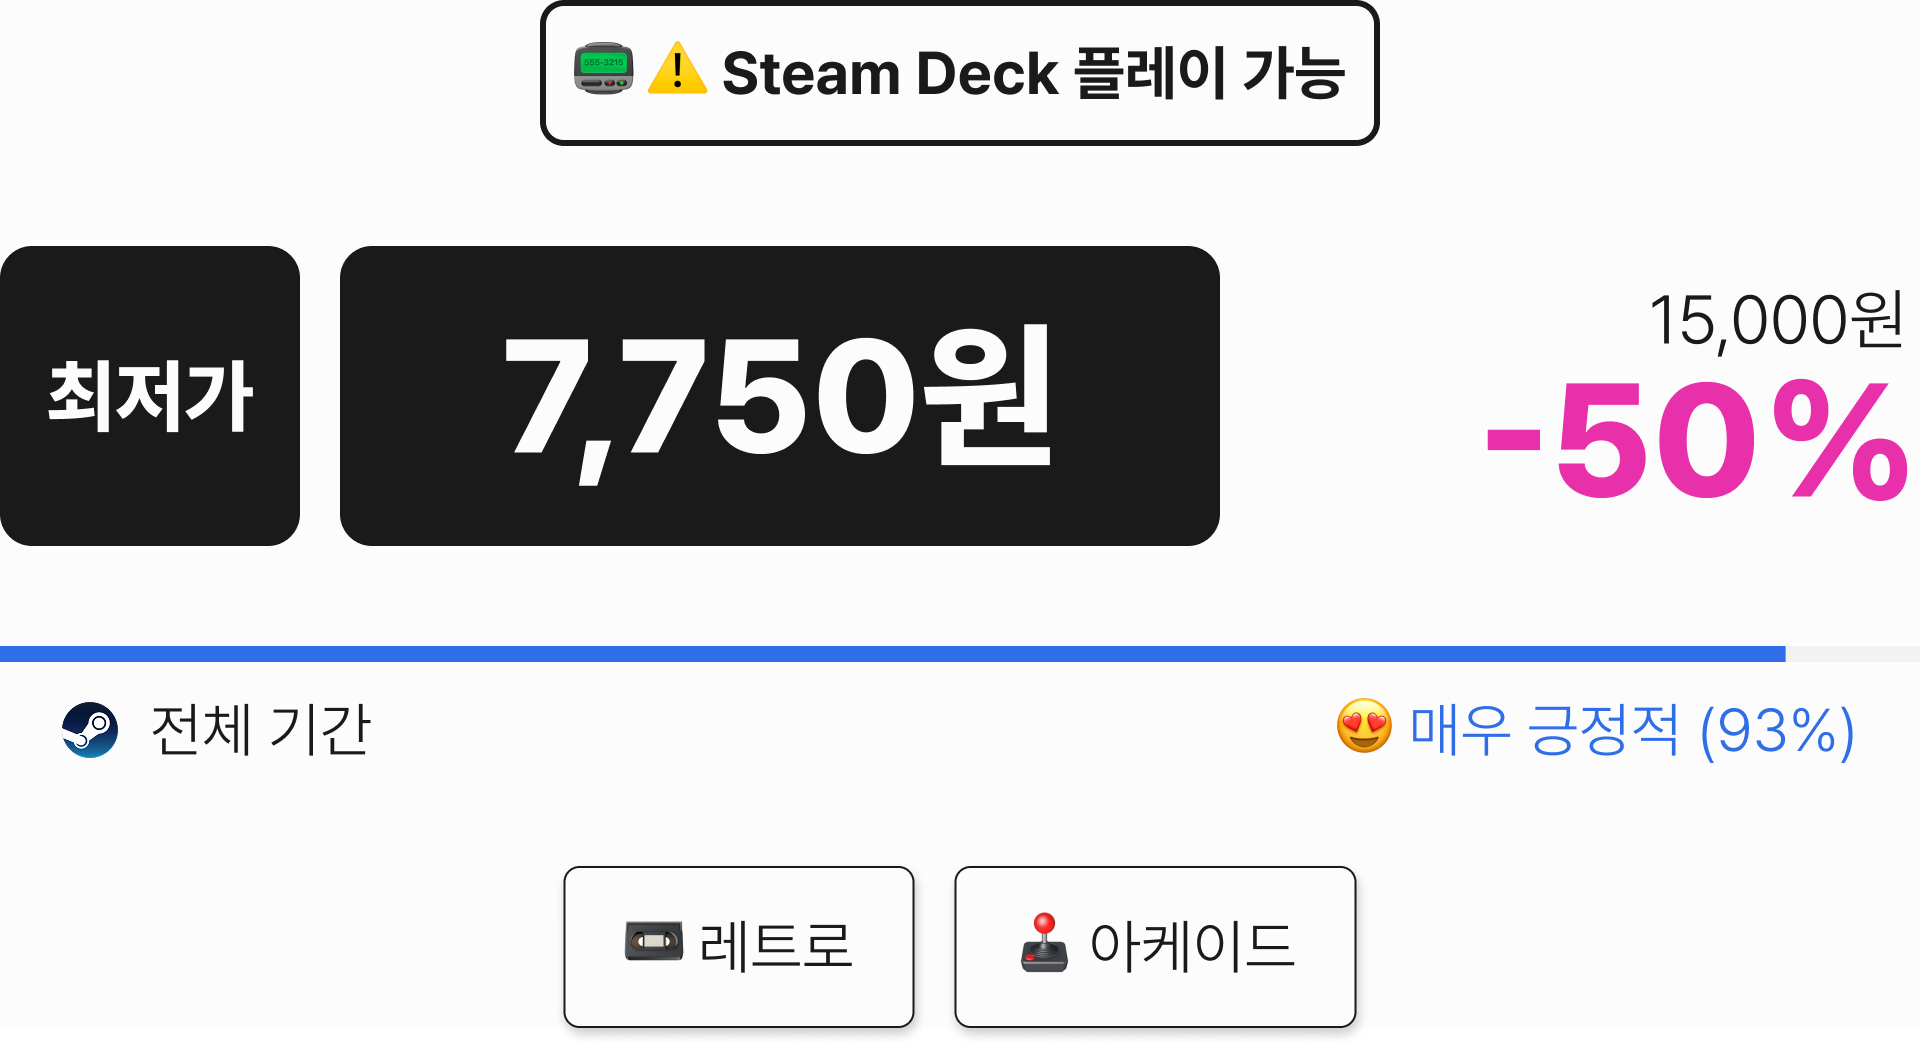Viewport: 1920px width, 1046px height.
Task: Click the 전체 기간 review period label
Action: pos(260,729)
